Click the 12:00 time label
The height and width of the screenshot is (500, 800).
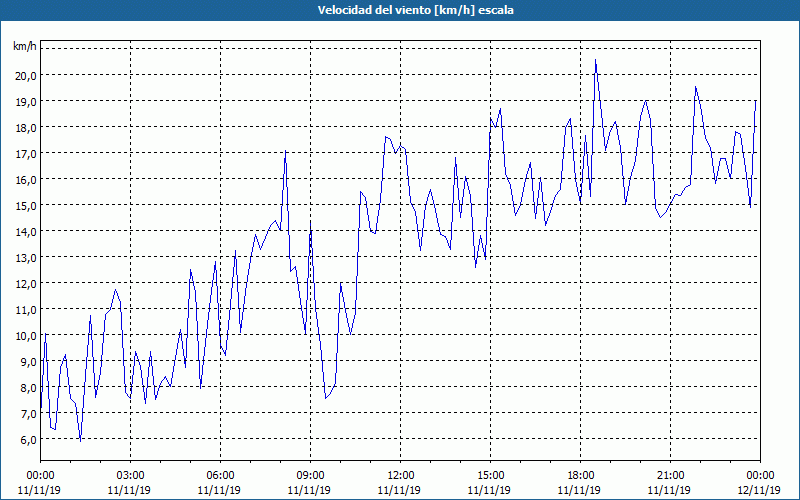pos(401,476)
